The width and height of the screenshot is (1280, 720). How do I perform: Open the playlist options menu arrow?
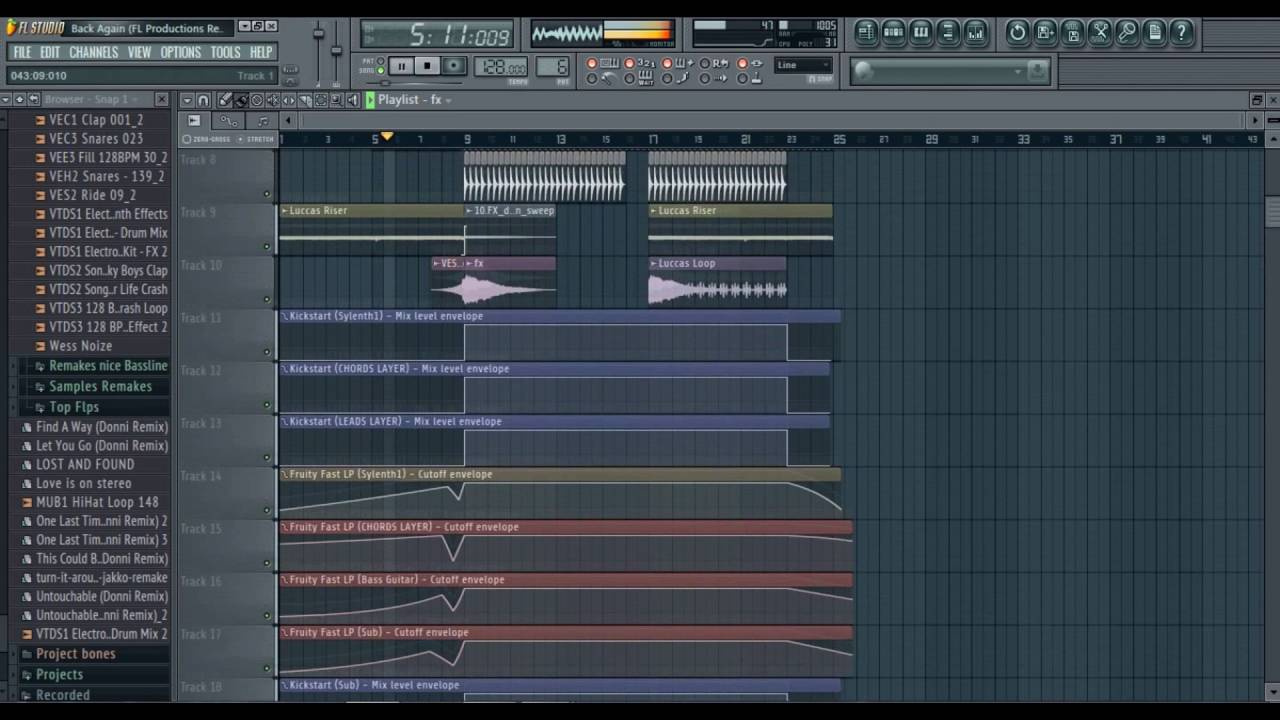[187, 100]
